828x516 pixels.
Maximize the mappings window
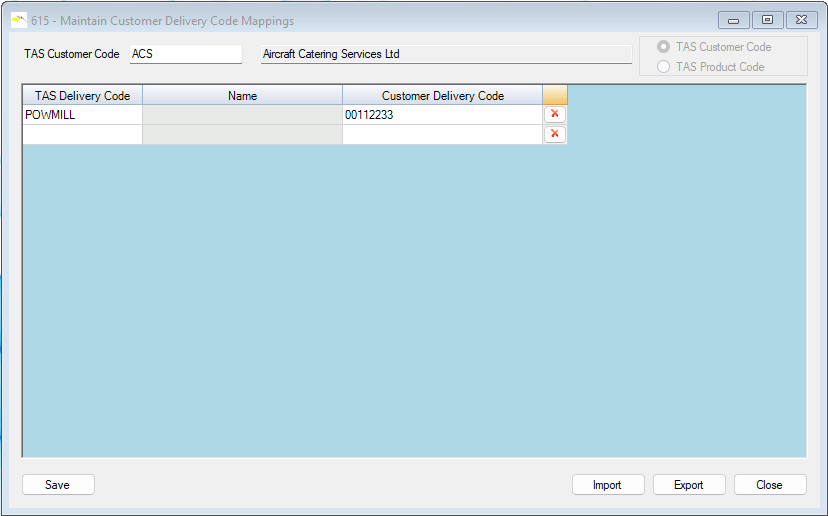768,20
